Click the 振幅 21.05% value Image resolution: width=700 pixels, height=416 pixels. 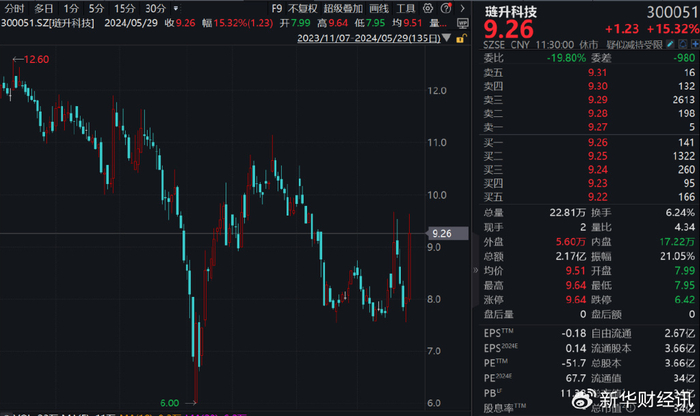click(678, 256)
